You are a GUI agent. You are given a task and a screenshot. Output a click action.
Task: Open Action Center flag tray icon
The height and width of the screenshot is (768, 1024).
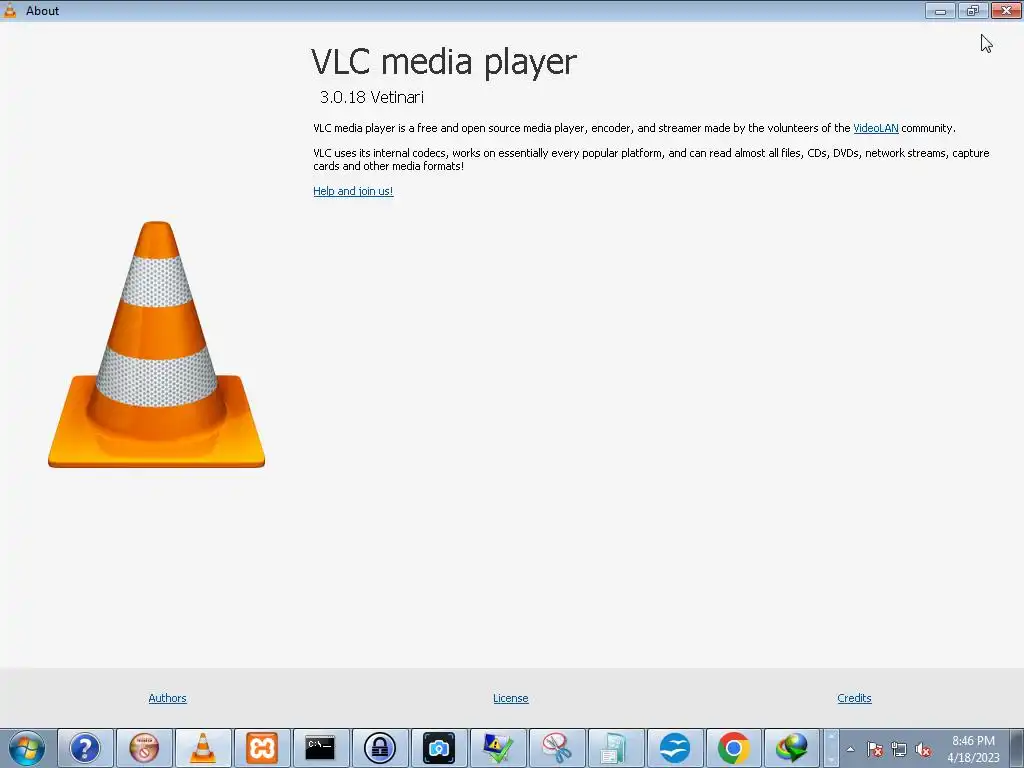(x=875, y=750)
